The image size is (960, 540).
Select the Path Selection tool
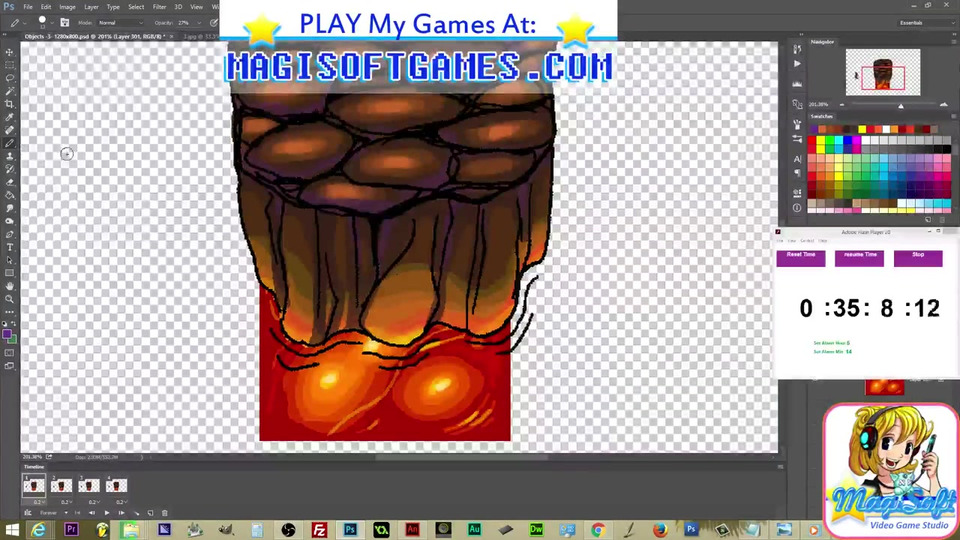[9, 260]
